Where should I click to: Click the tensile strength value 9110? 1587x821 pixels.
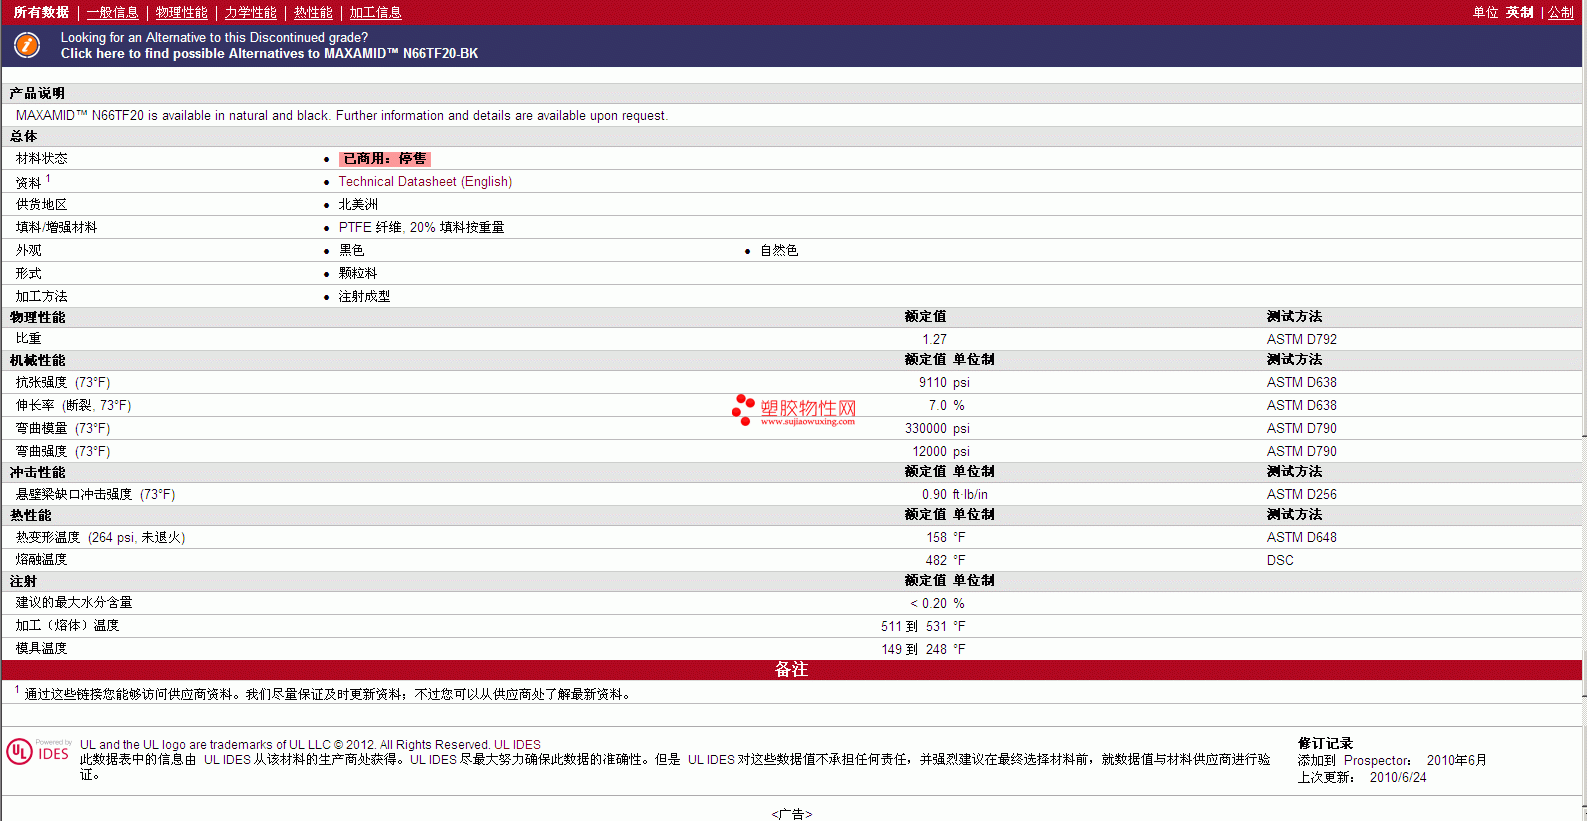(932, 383)
